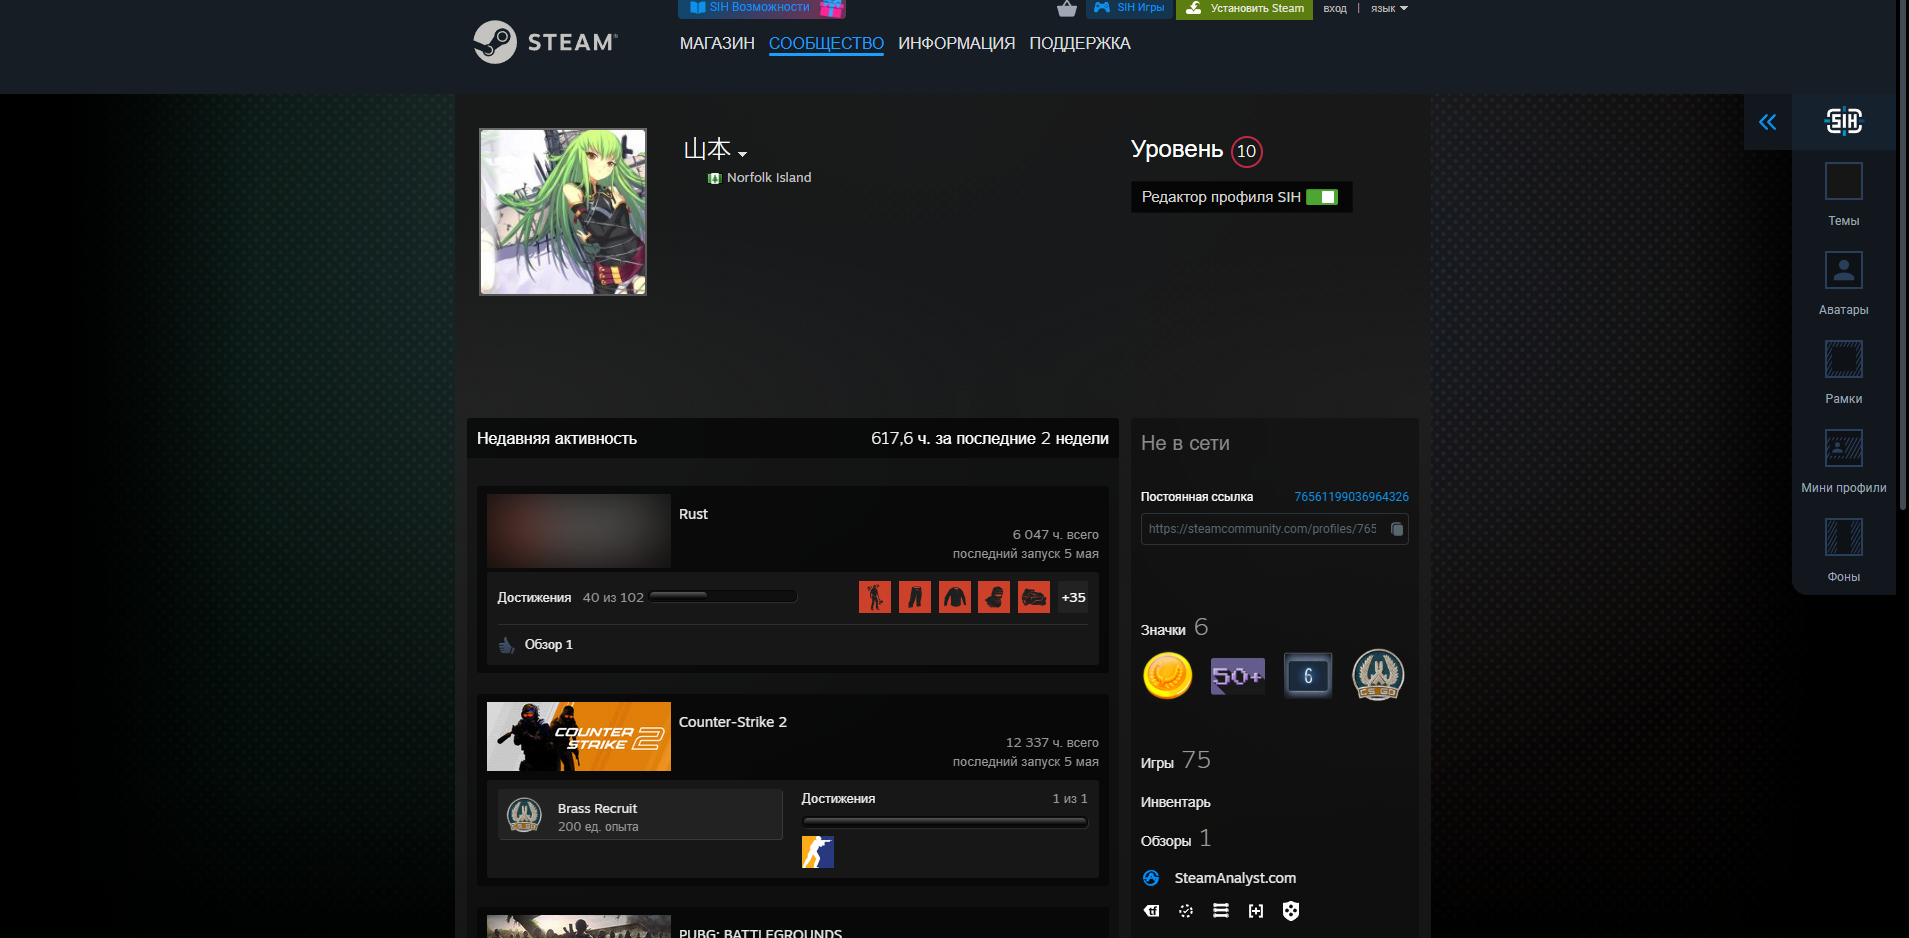Click Counter-Strike 2 achievement icon
Viewport: 1909px width, 938px height.
pyautogui.click(x=818, y=852)
